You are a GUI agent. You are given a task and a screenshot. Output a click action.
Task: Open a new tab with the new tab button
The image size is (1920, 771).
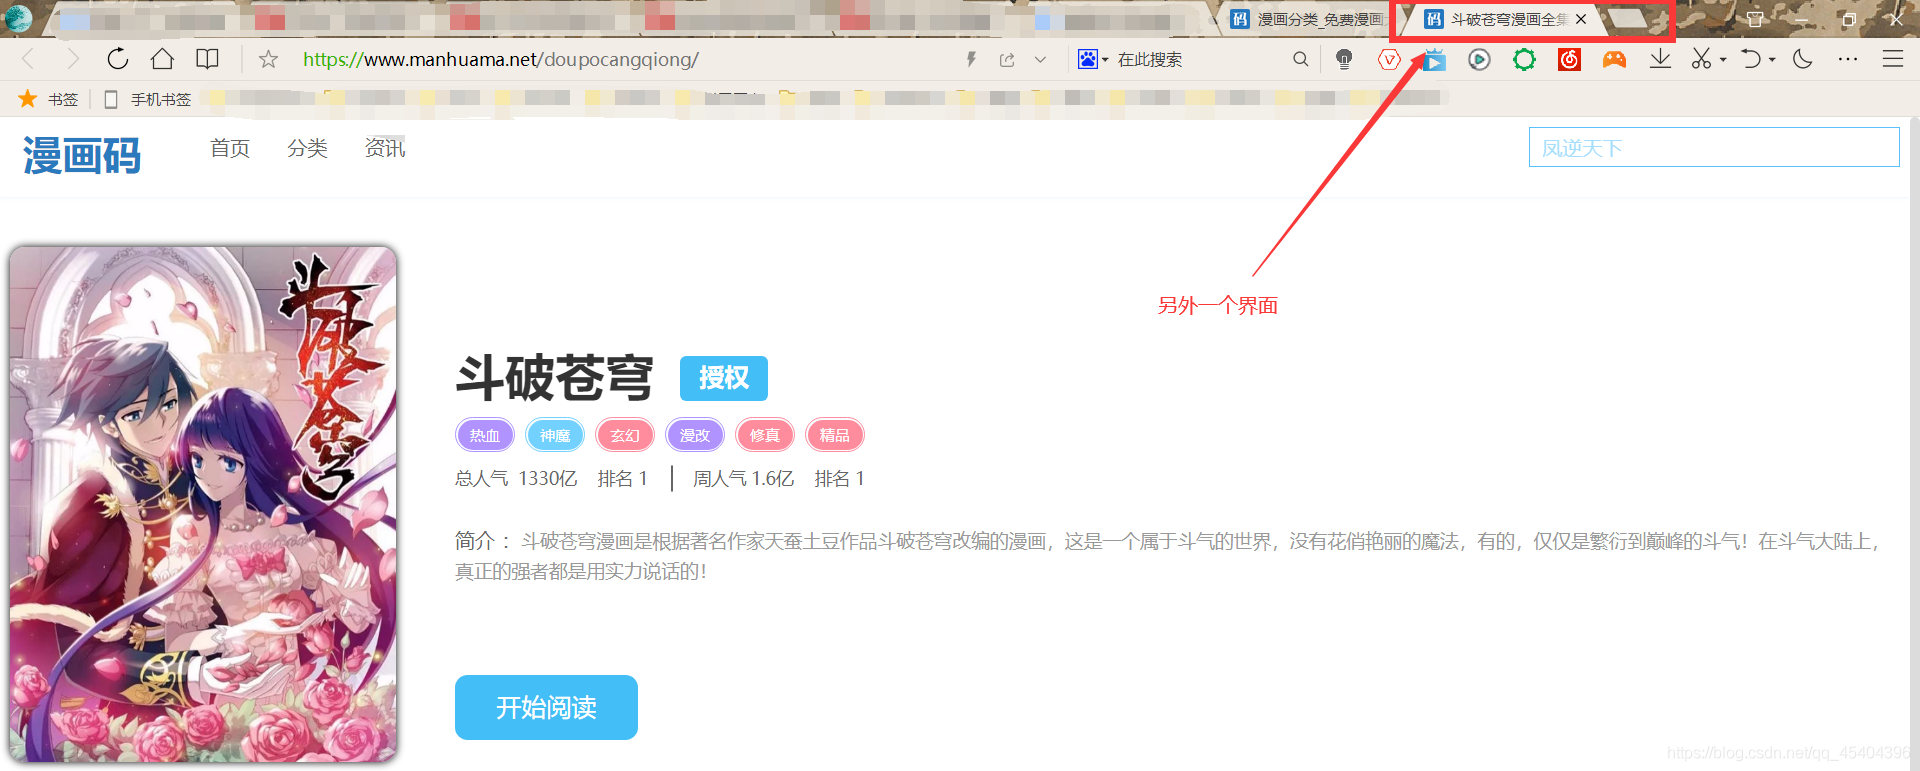click(x=1627, y=19)
